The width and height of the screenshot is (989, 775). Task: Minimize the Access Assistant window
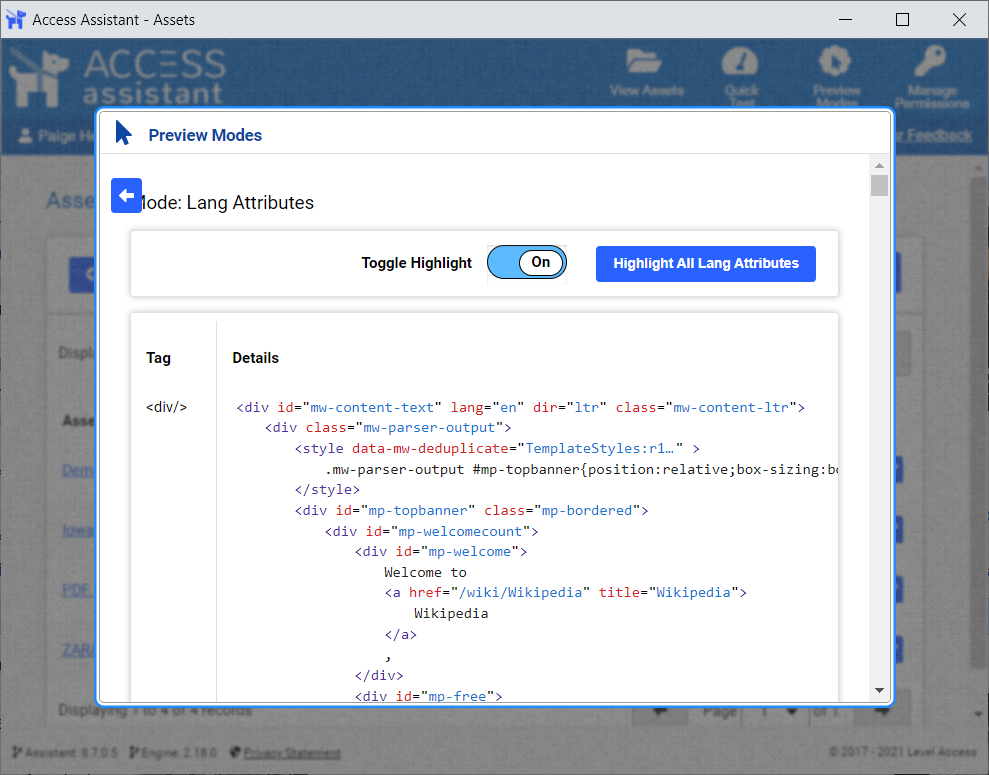click(845, 20)
